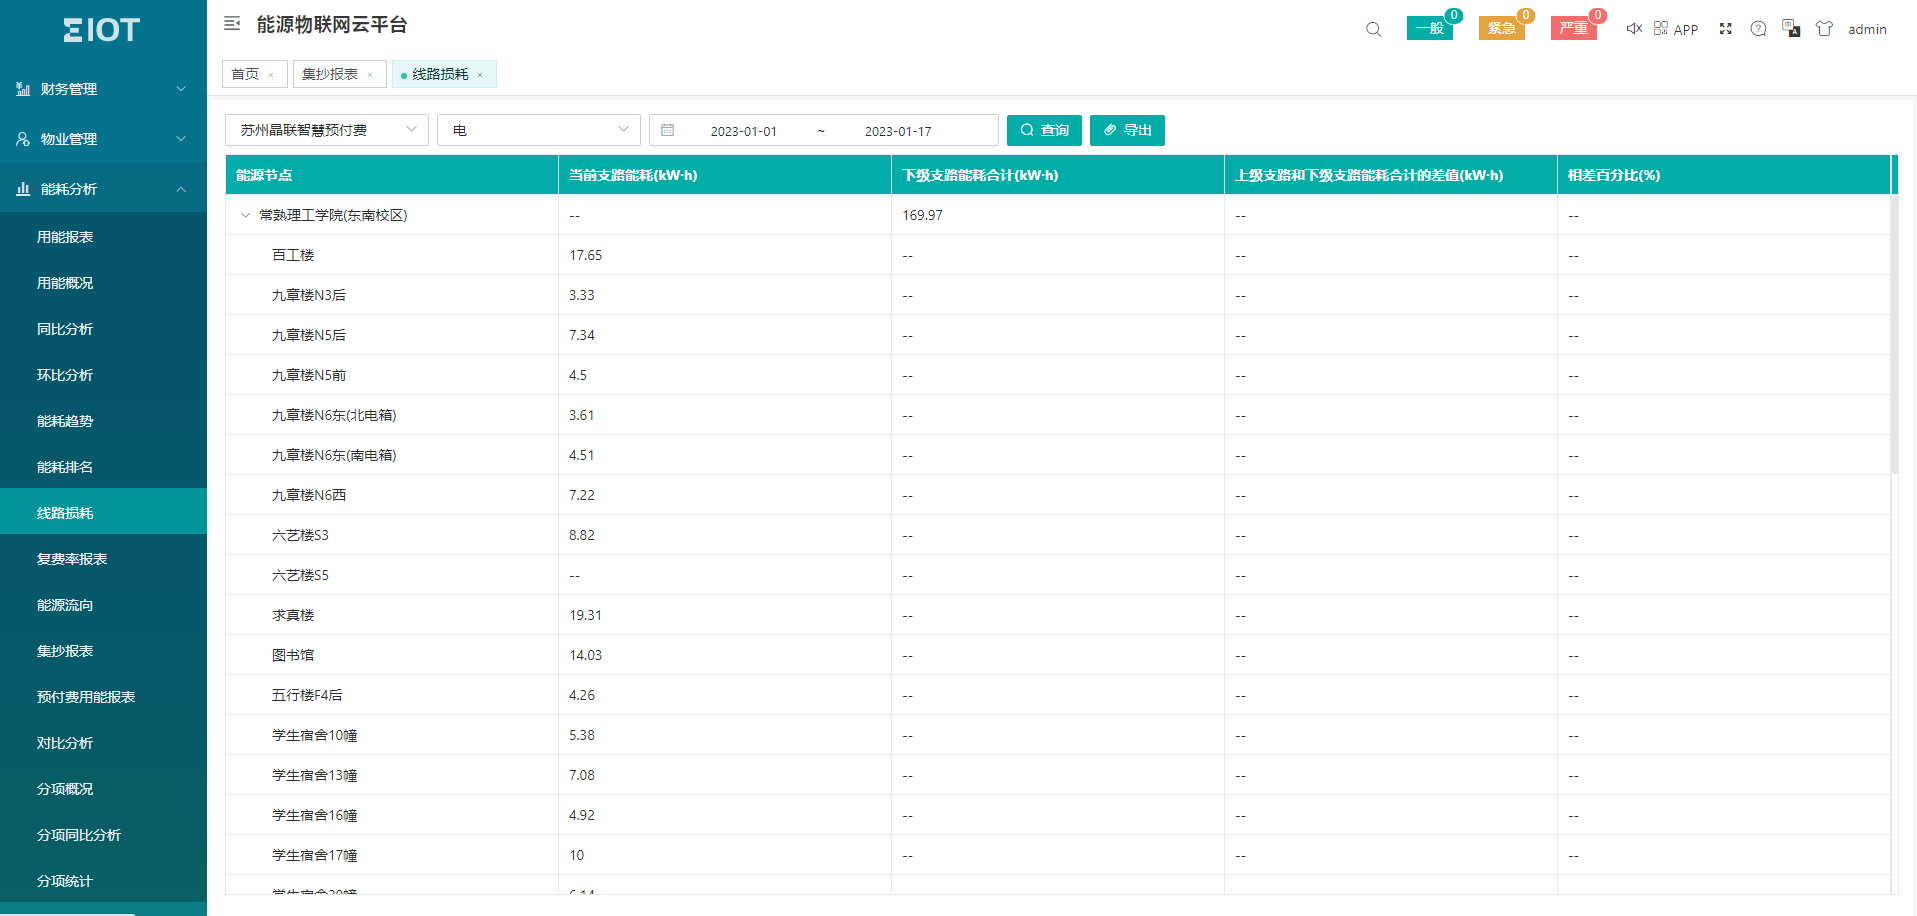
Task: Expand the 物业管理 menu chevron
Action: point(181,139)
